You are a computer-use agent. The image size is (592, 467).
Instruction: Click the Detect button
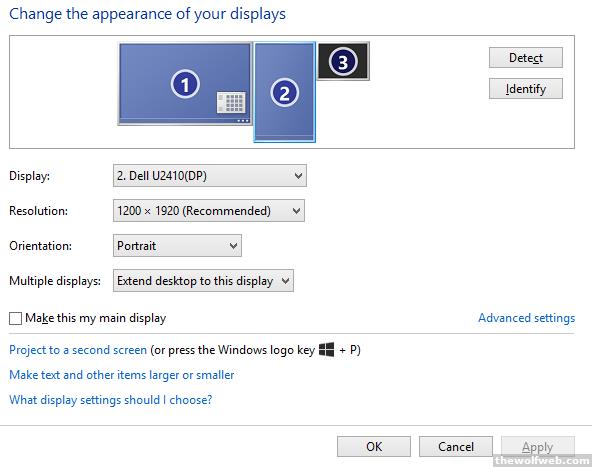[x=526, y=58]
